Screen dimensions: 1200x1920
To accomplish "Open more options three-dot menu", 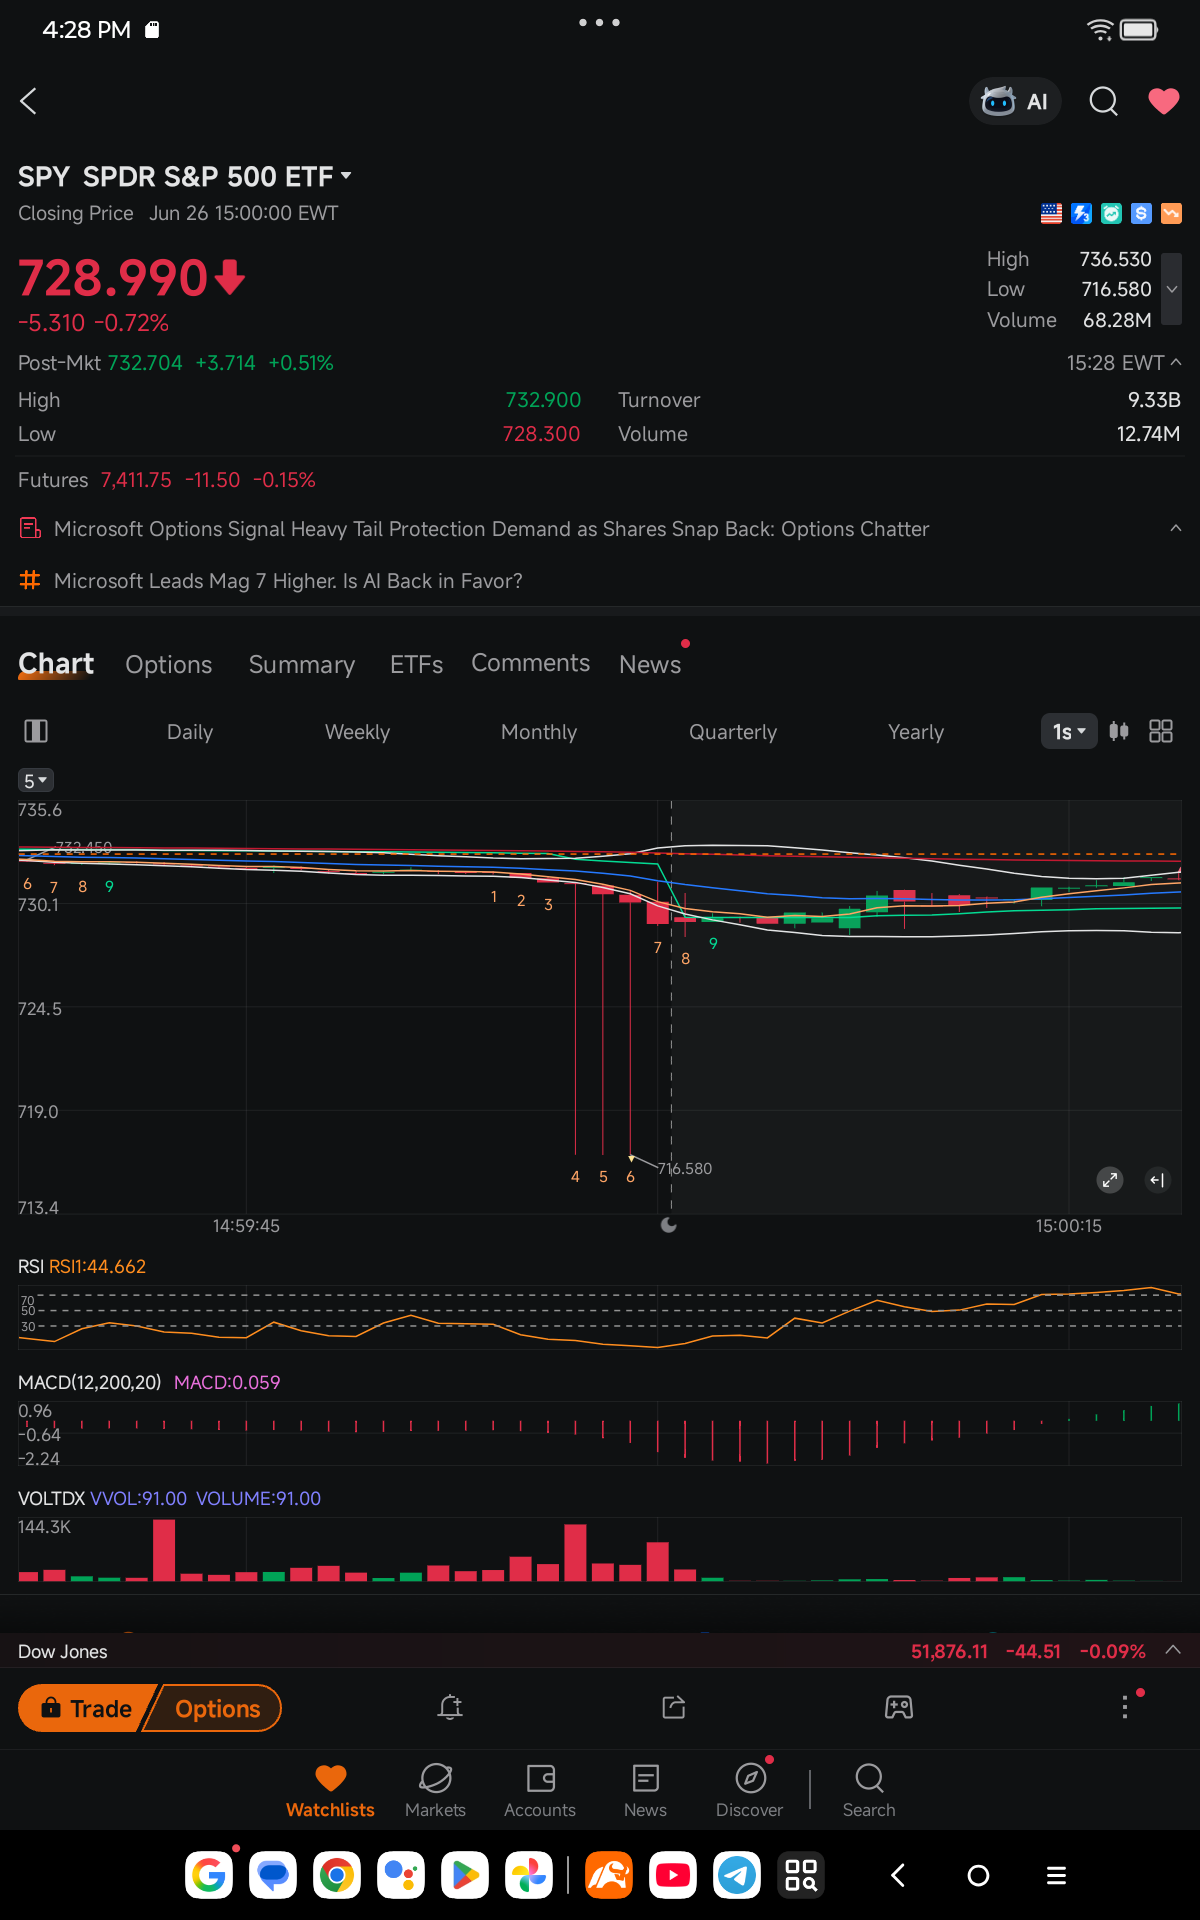I will tap(1125, 1707).
